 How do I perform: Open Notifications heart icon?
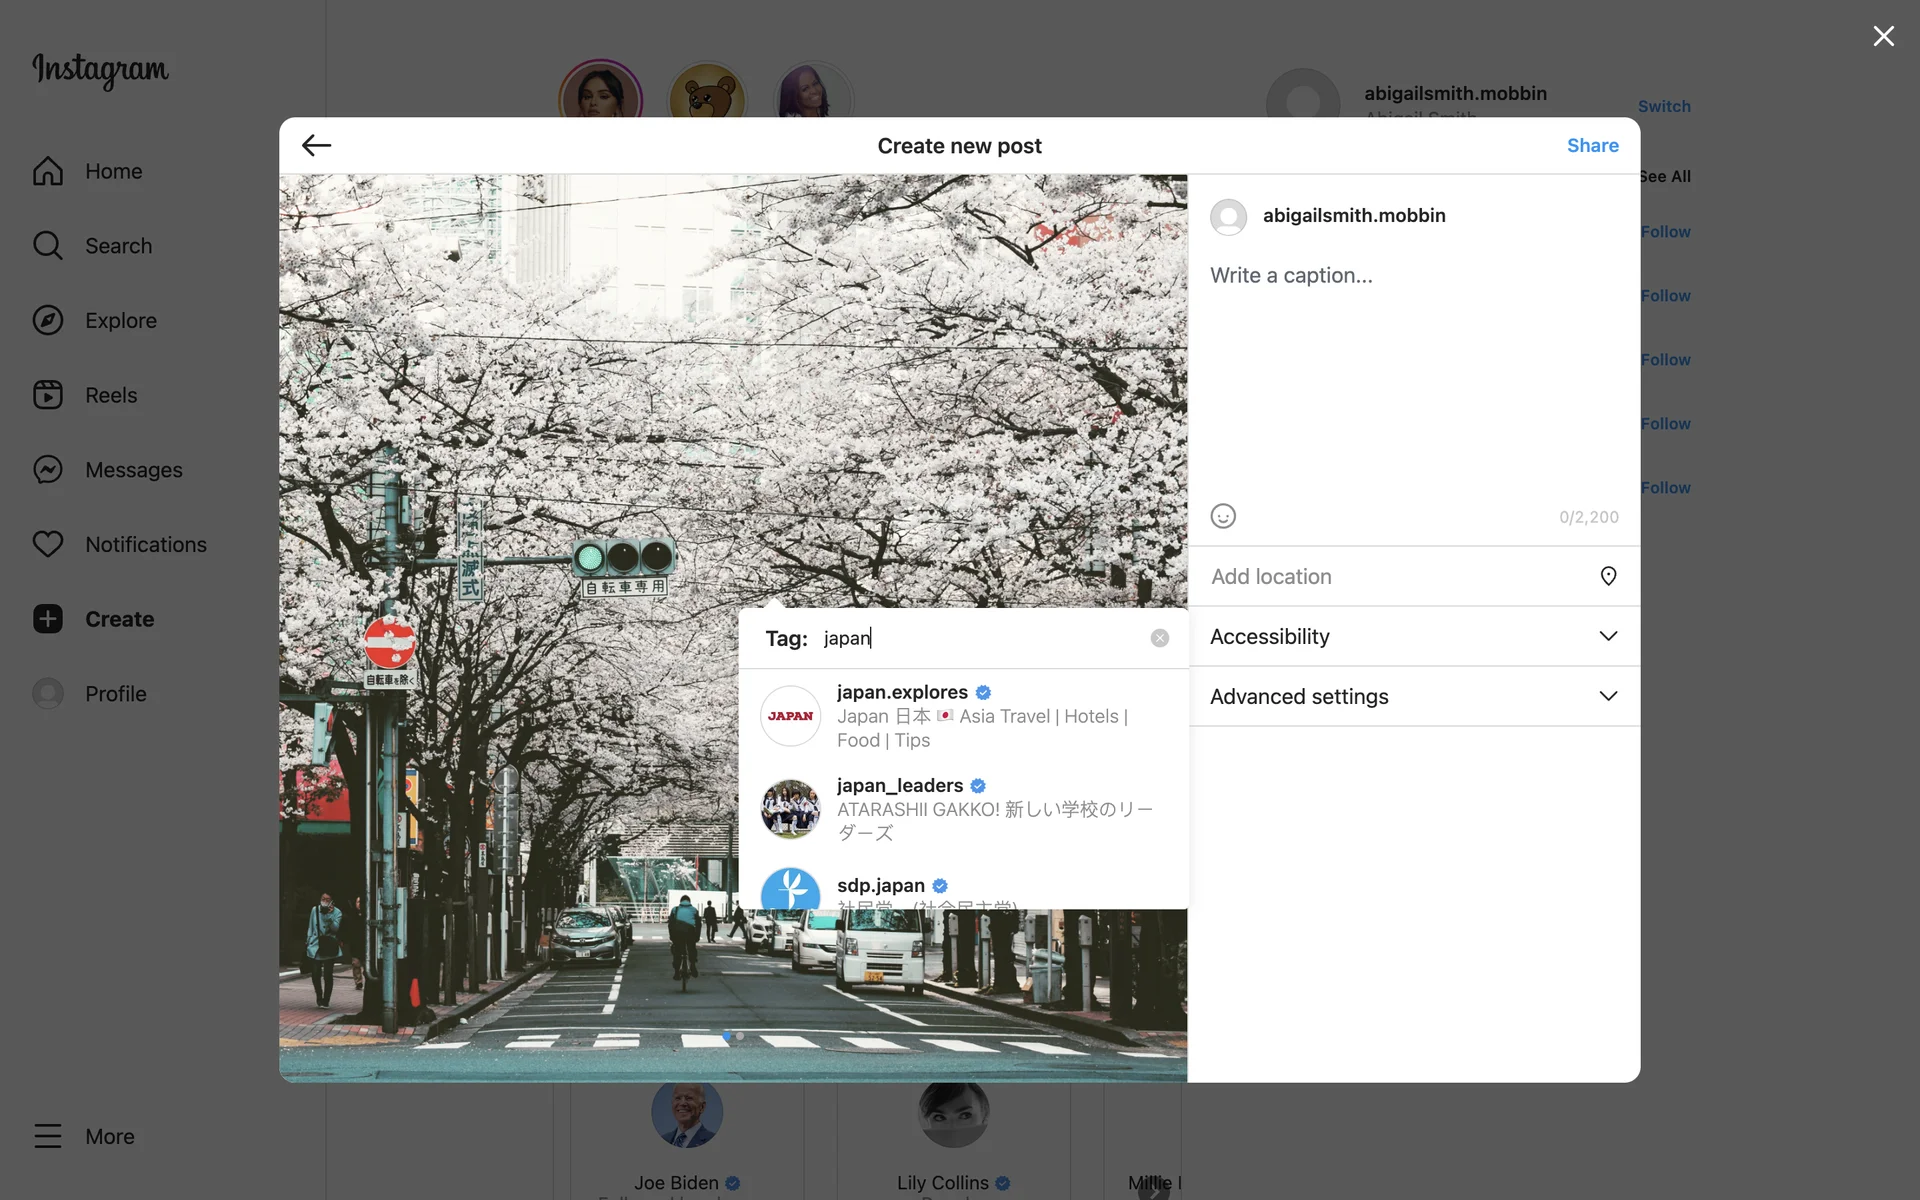[48, 544]
